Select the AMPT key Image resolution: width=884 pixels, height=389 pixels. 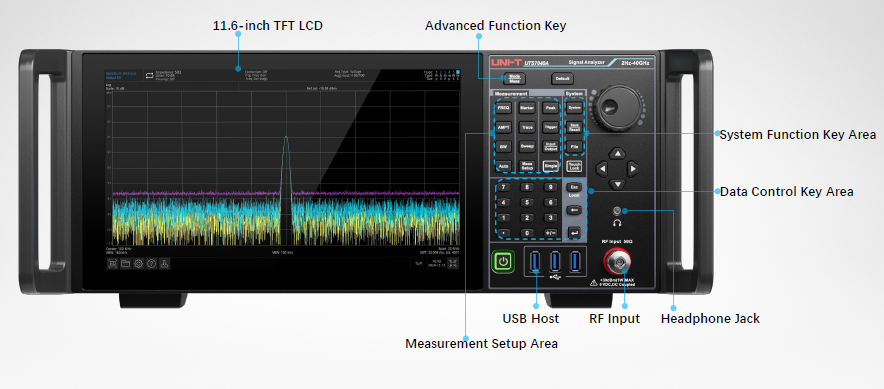[x=503, y=127]
